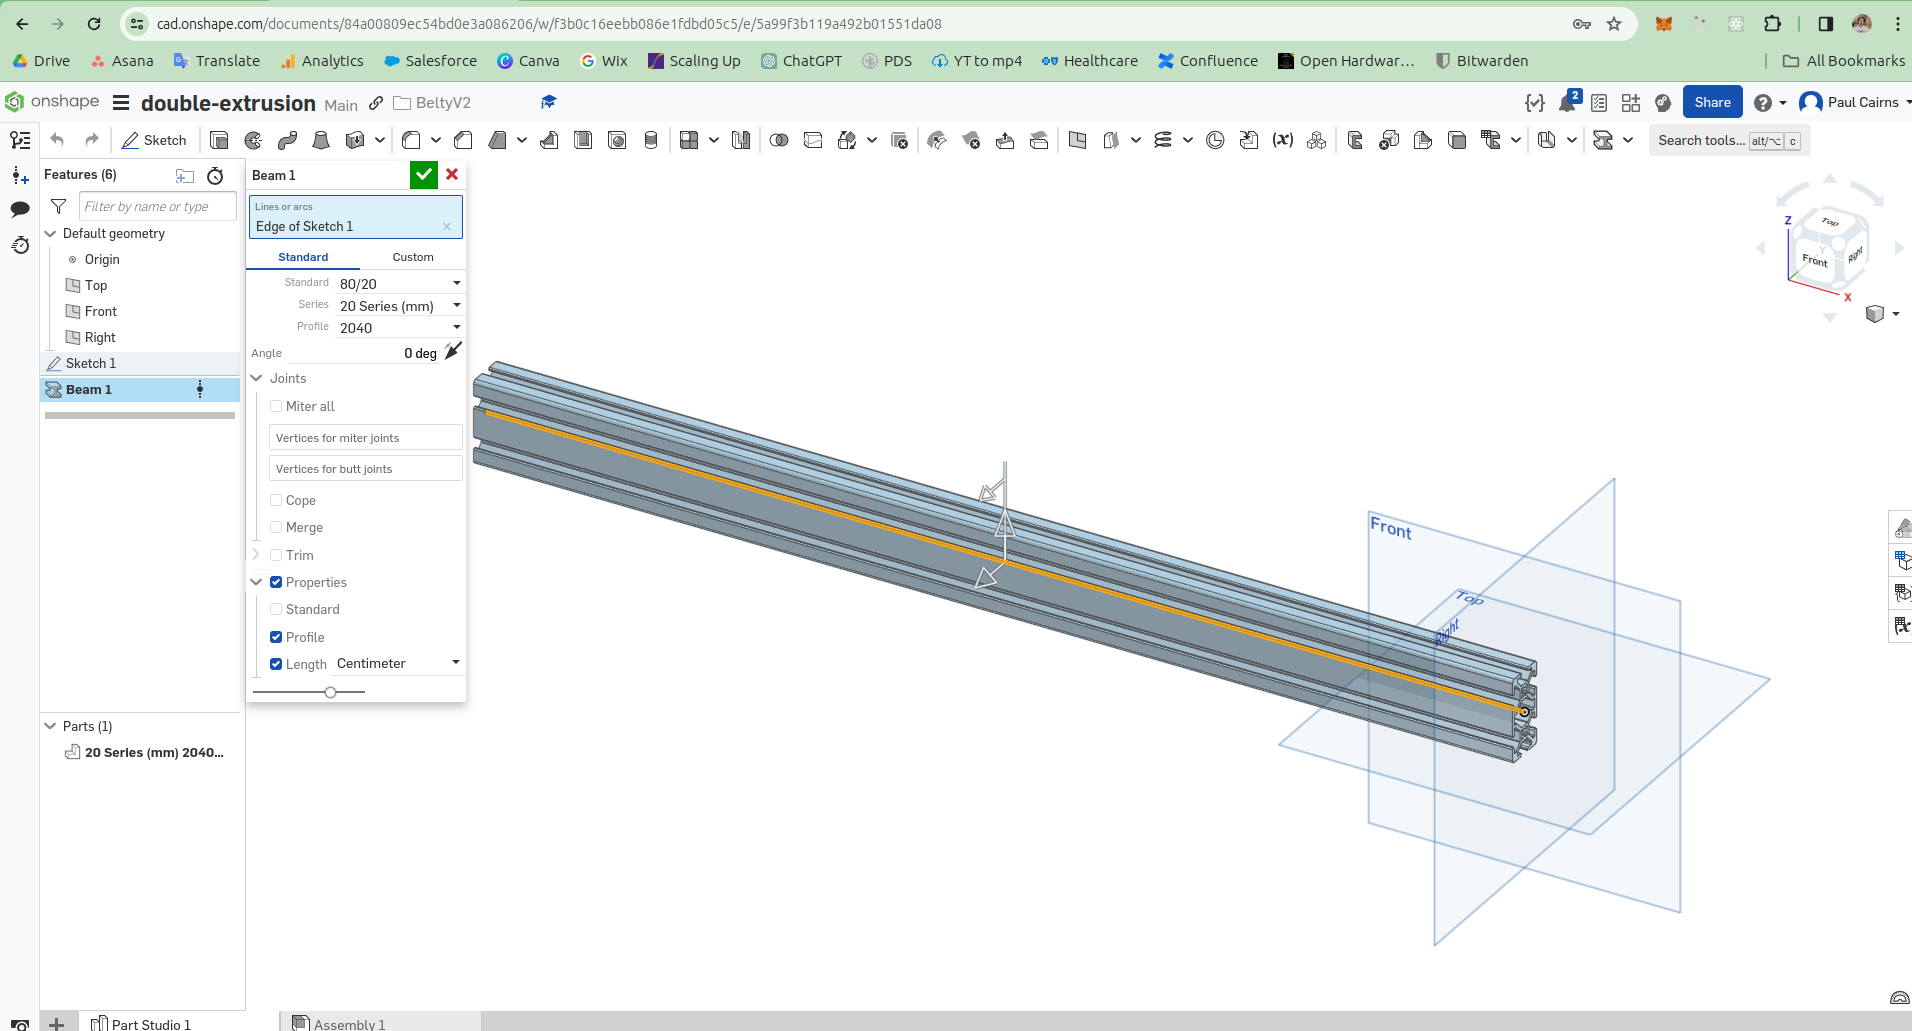
Task: Switch to the Custom tab
Action: pos(413,257)
